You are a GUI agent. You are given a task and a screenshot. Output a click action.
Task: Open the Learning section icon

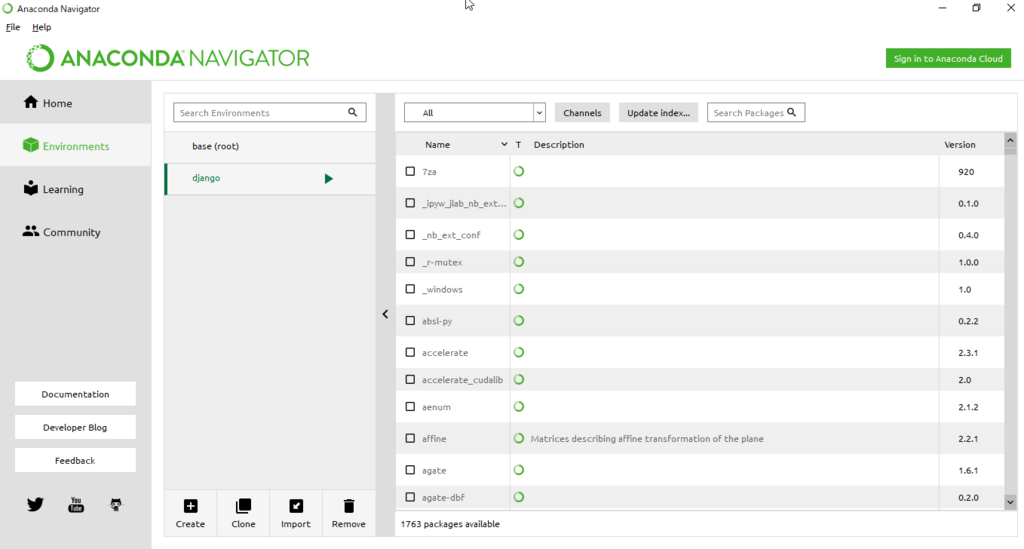(x=31, y=188)
